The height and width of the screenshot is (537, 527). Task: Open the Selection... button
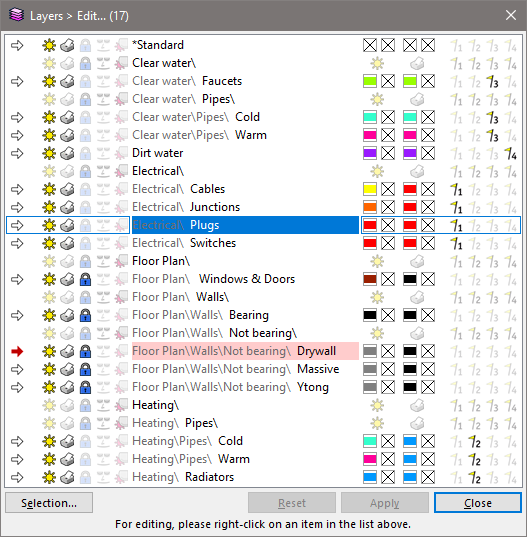pyautogui.click(x=49, y=503)
